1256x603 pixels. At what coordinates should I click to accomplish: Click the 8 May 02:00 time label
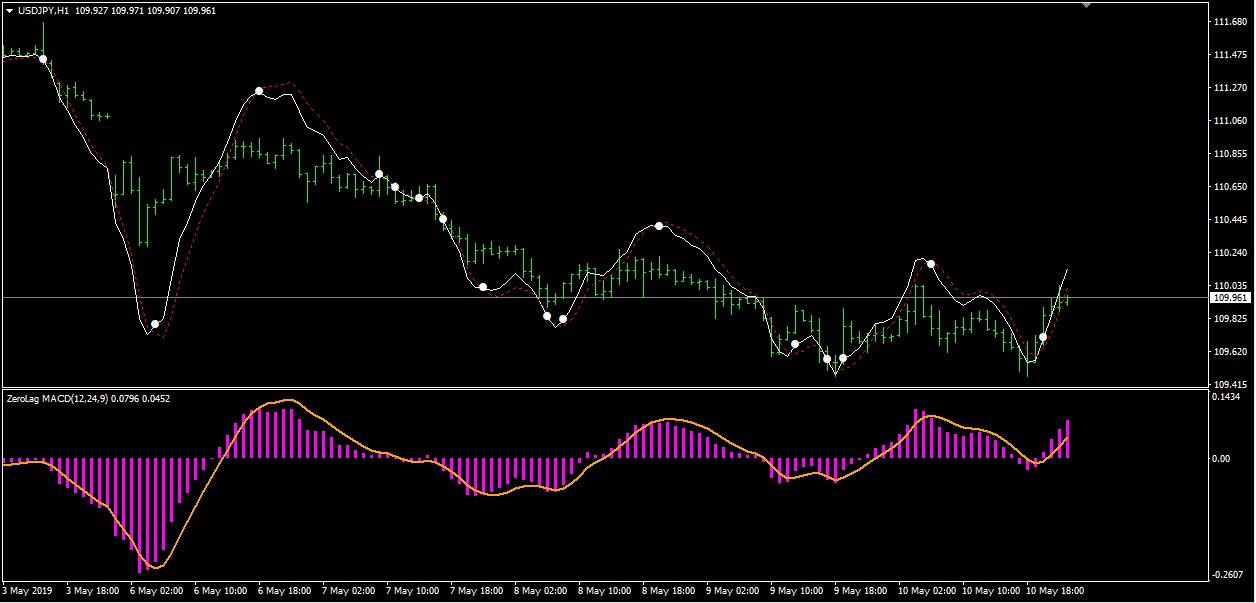click(x=540, y=591)
